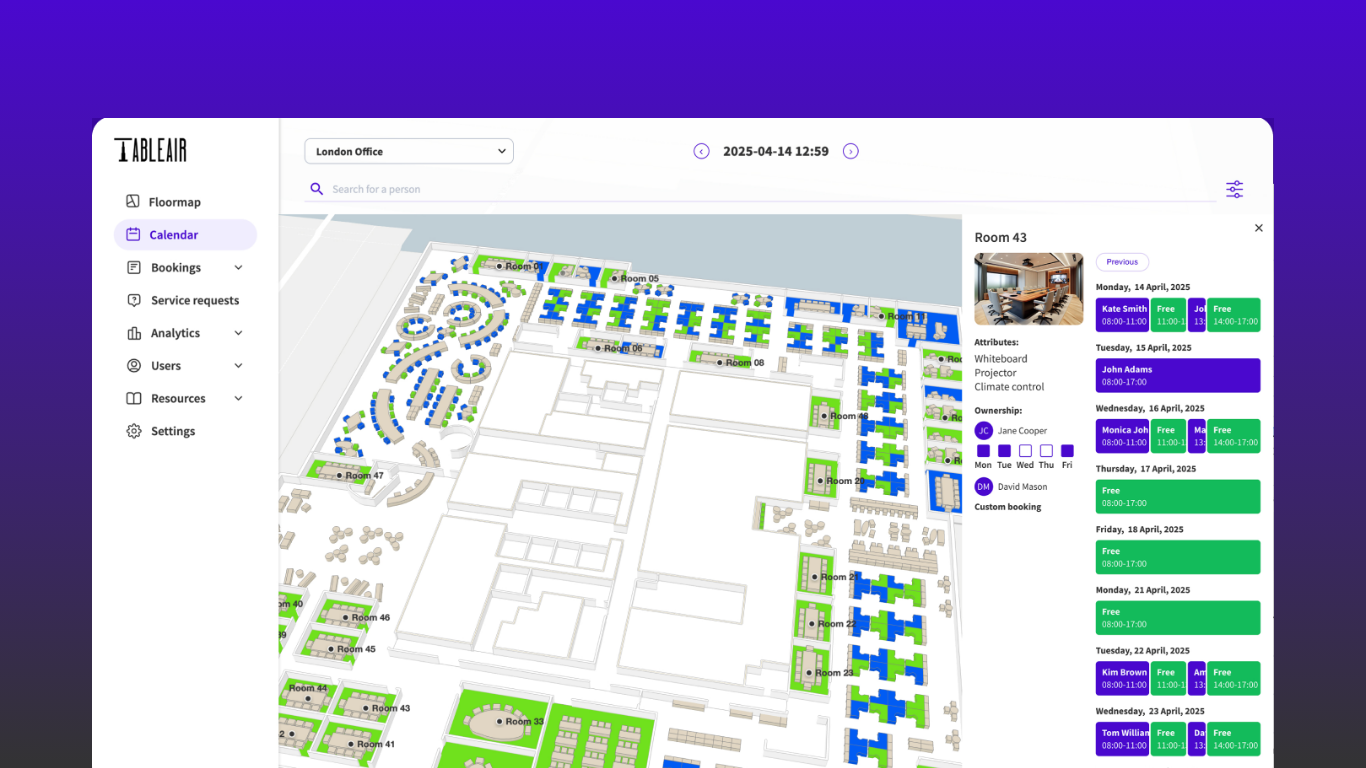Image resolution: width=1366 pixels, height=768 pixels.
Task: Click the Calendar icon in the navigation
Action: 134,234
